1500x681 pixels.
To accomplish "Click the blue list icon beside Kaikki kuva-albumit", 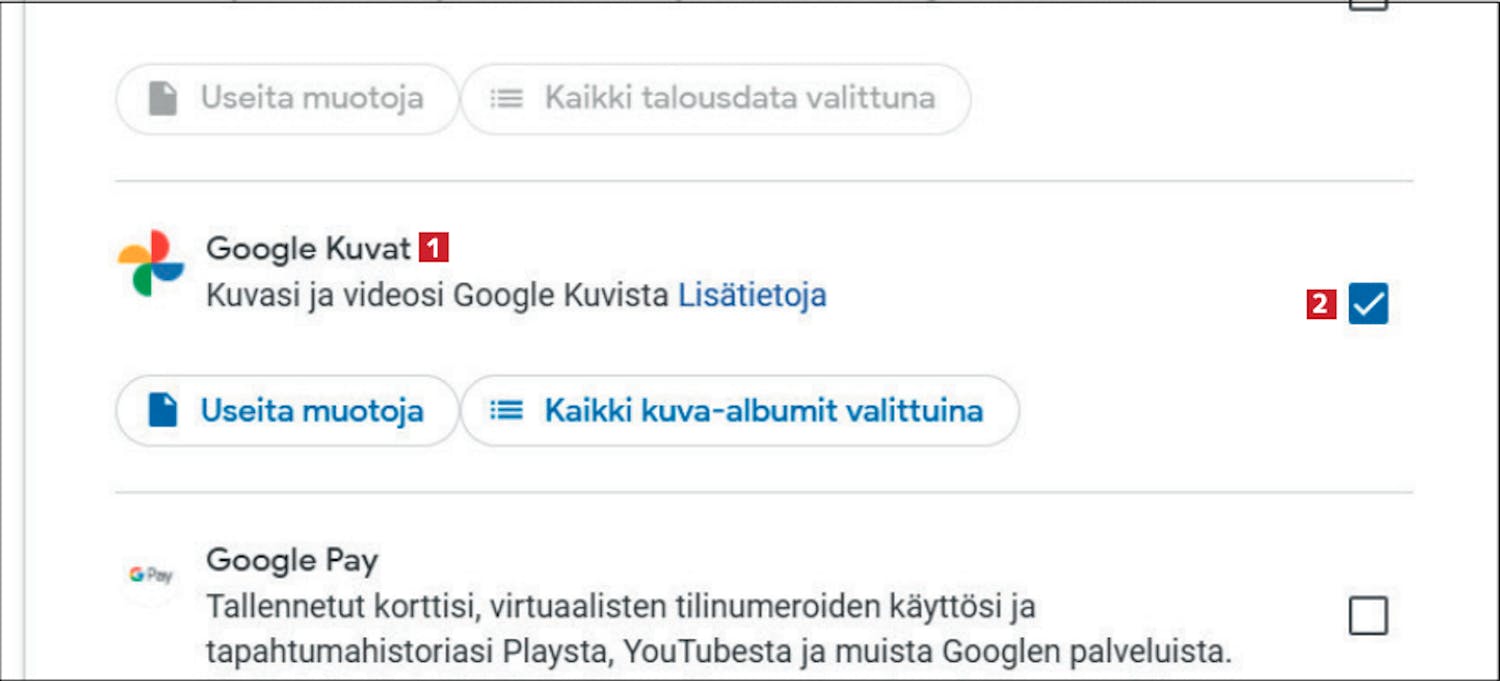I will [506, 410].
